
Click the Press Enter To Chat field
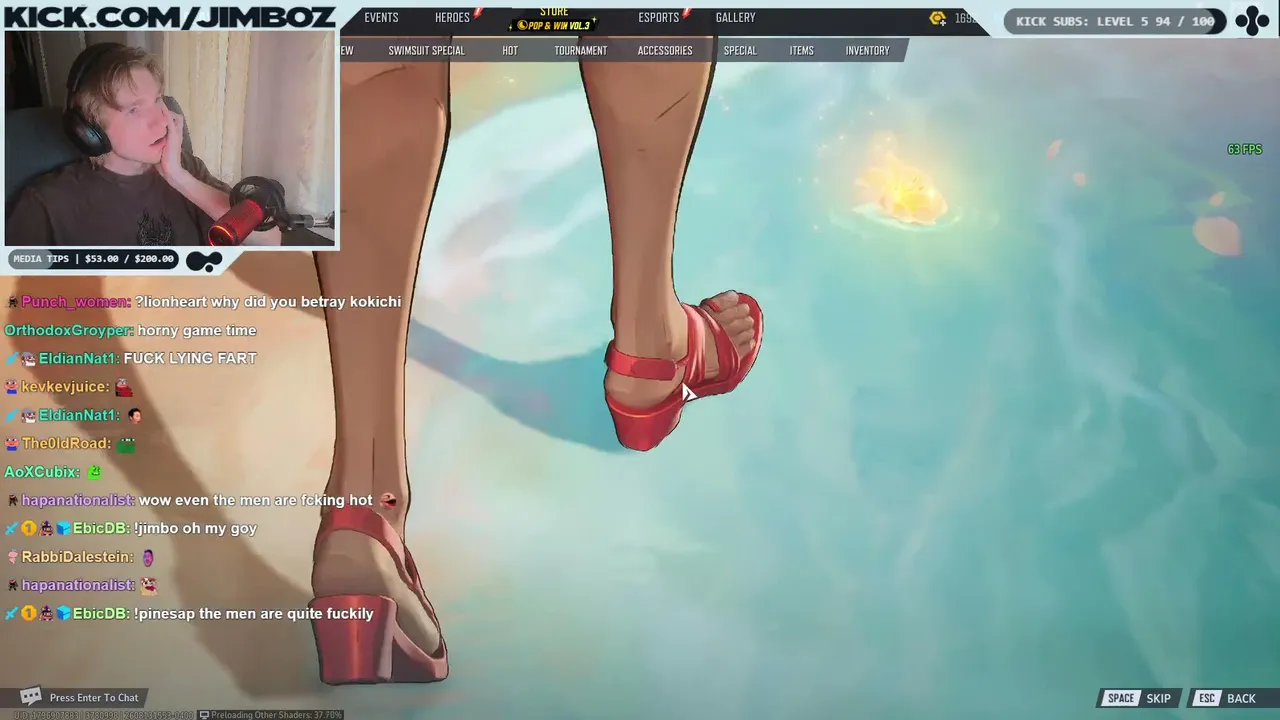94,697
